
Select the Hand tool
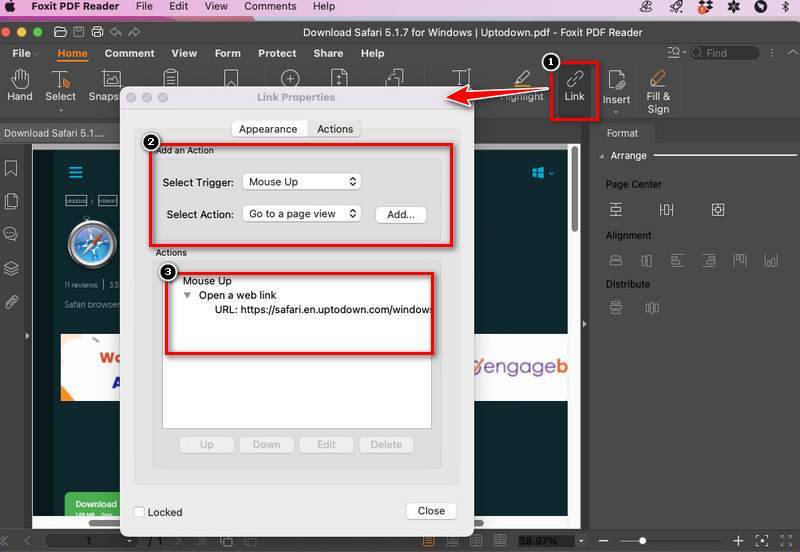(20, 86)
